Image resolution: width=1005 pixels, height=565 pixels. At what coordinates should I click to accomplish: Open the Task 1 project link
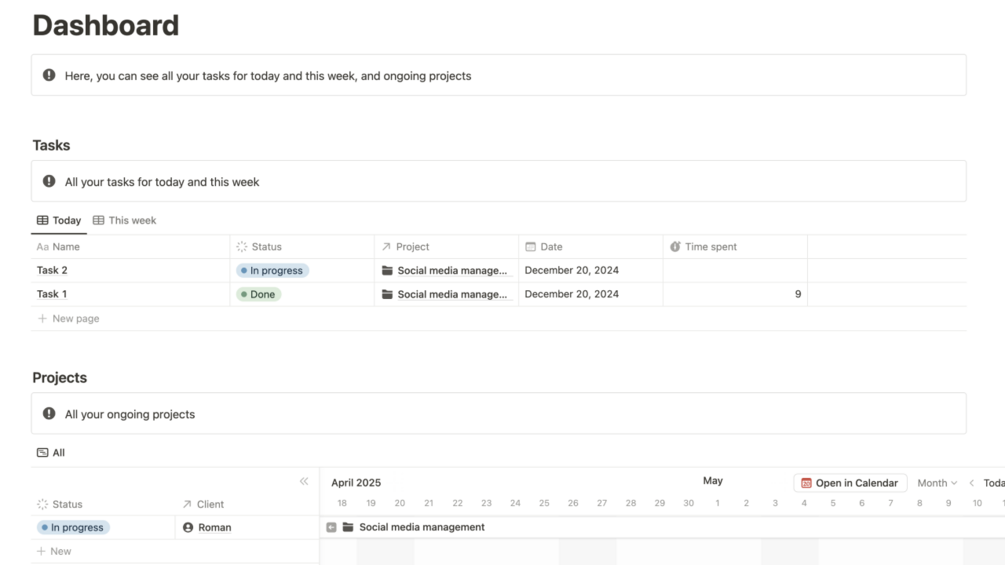[451, 294]
